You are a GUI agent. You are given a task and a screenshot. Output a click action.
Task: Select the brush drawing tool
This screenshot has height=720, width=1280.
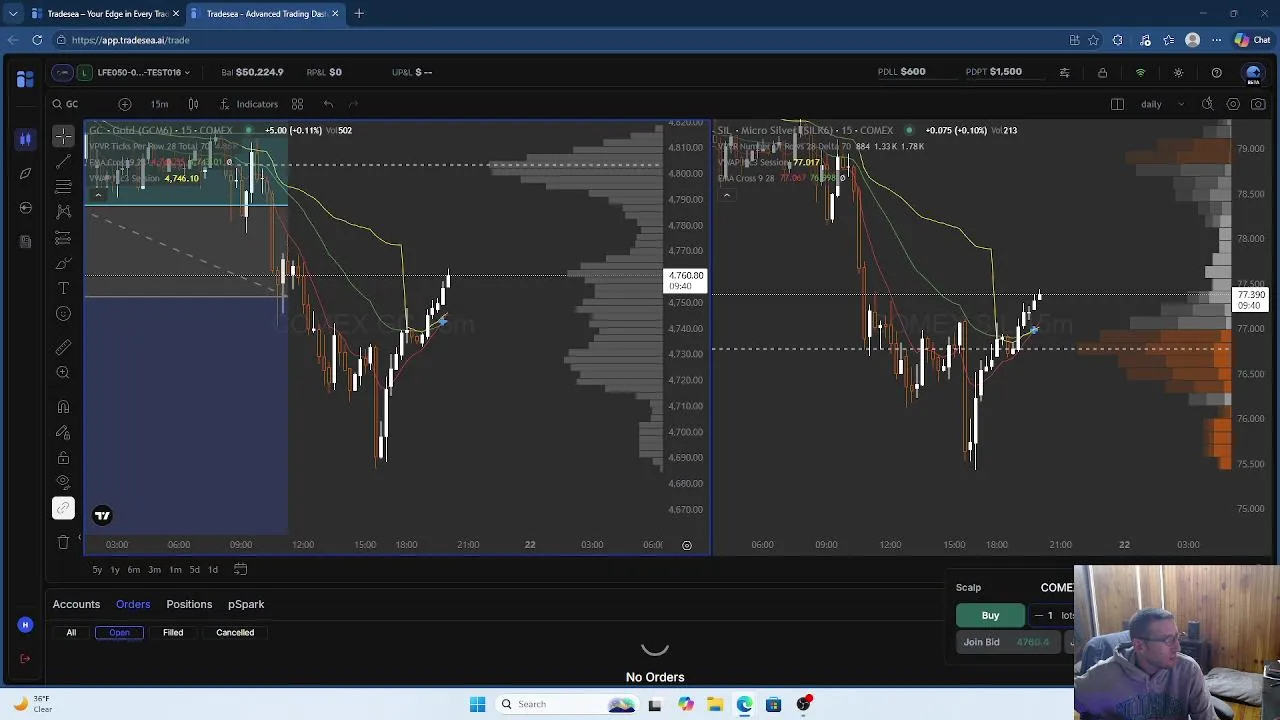63,263
